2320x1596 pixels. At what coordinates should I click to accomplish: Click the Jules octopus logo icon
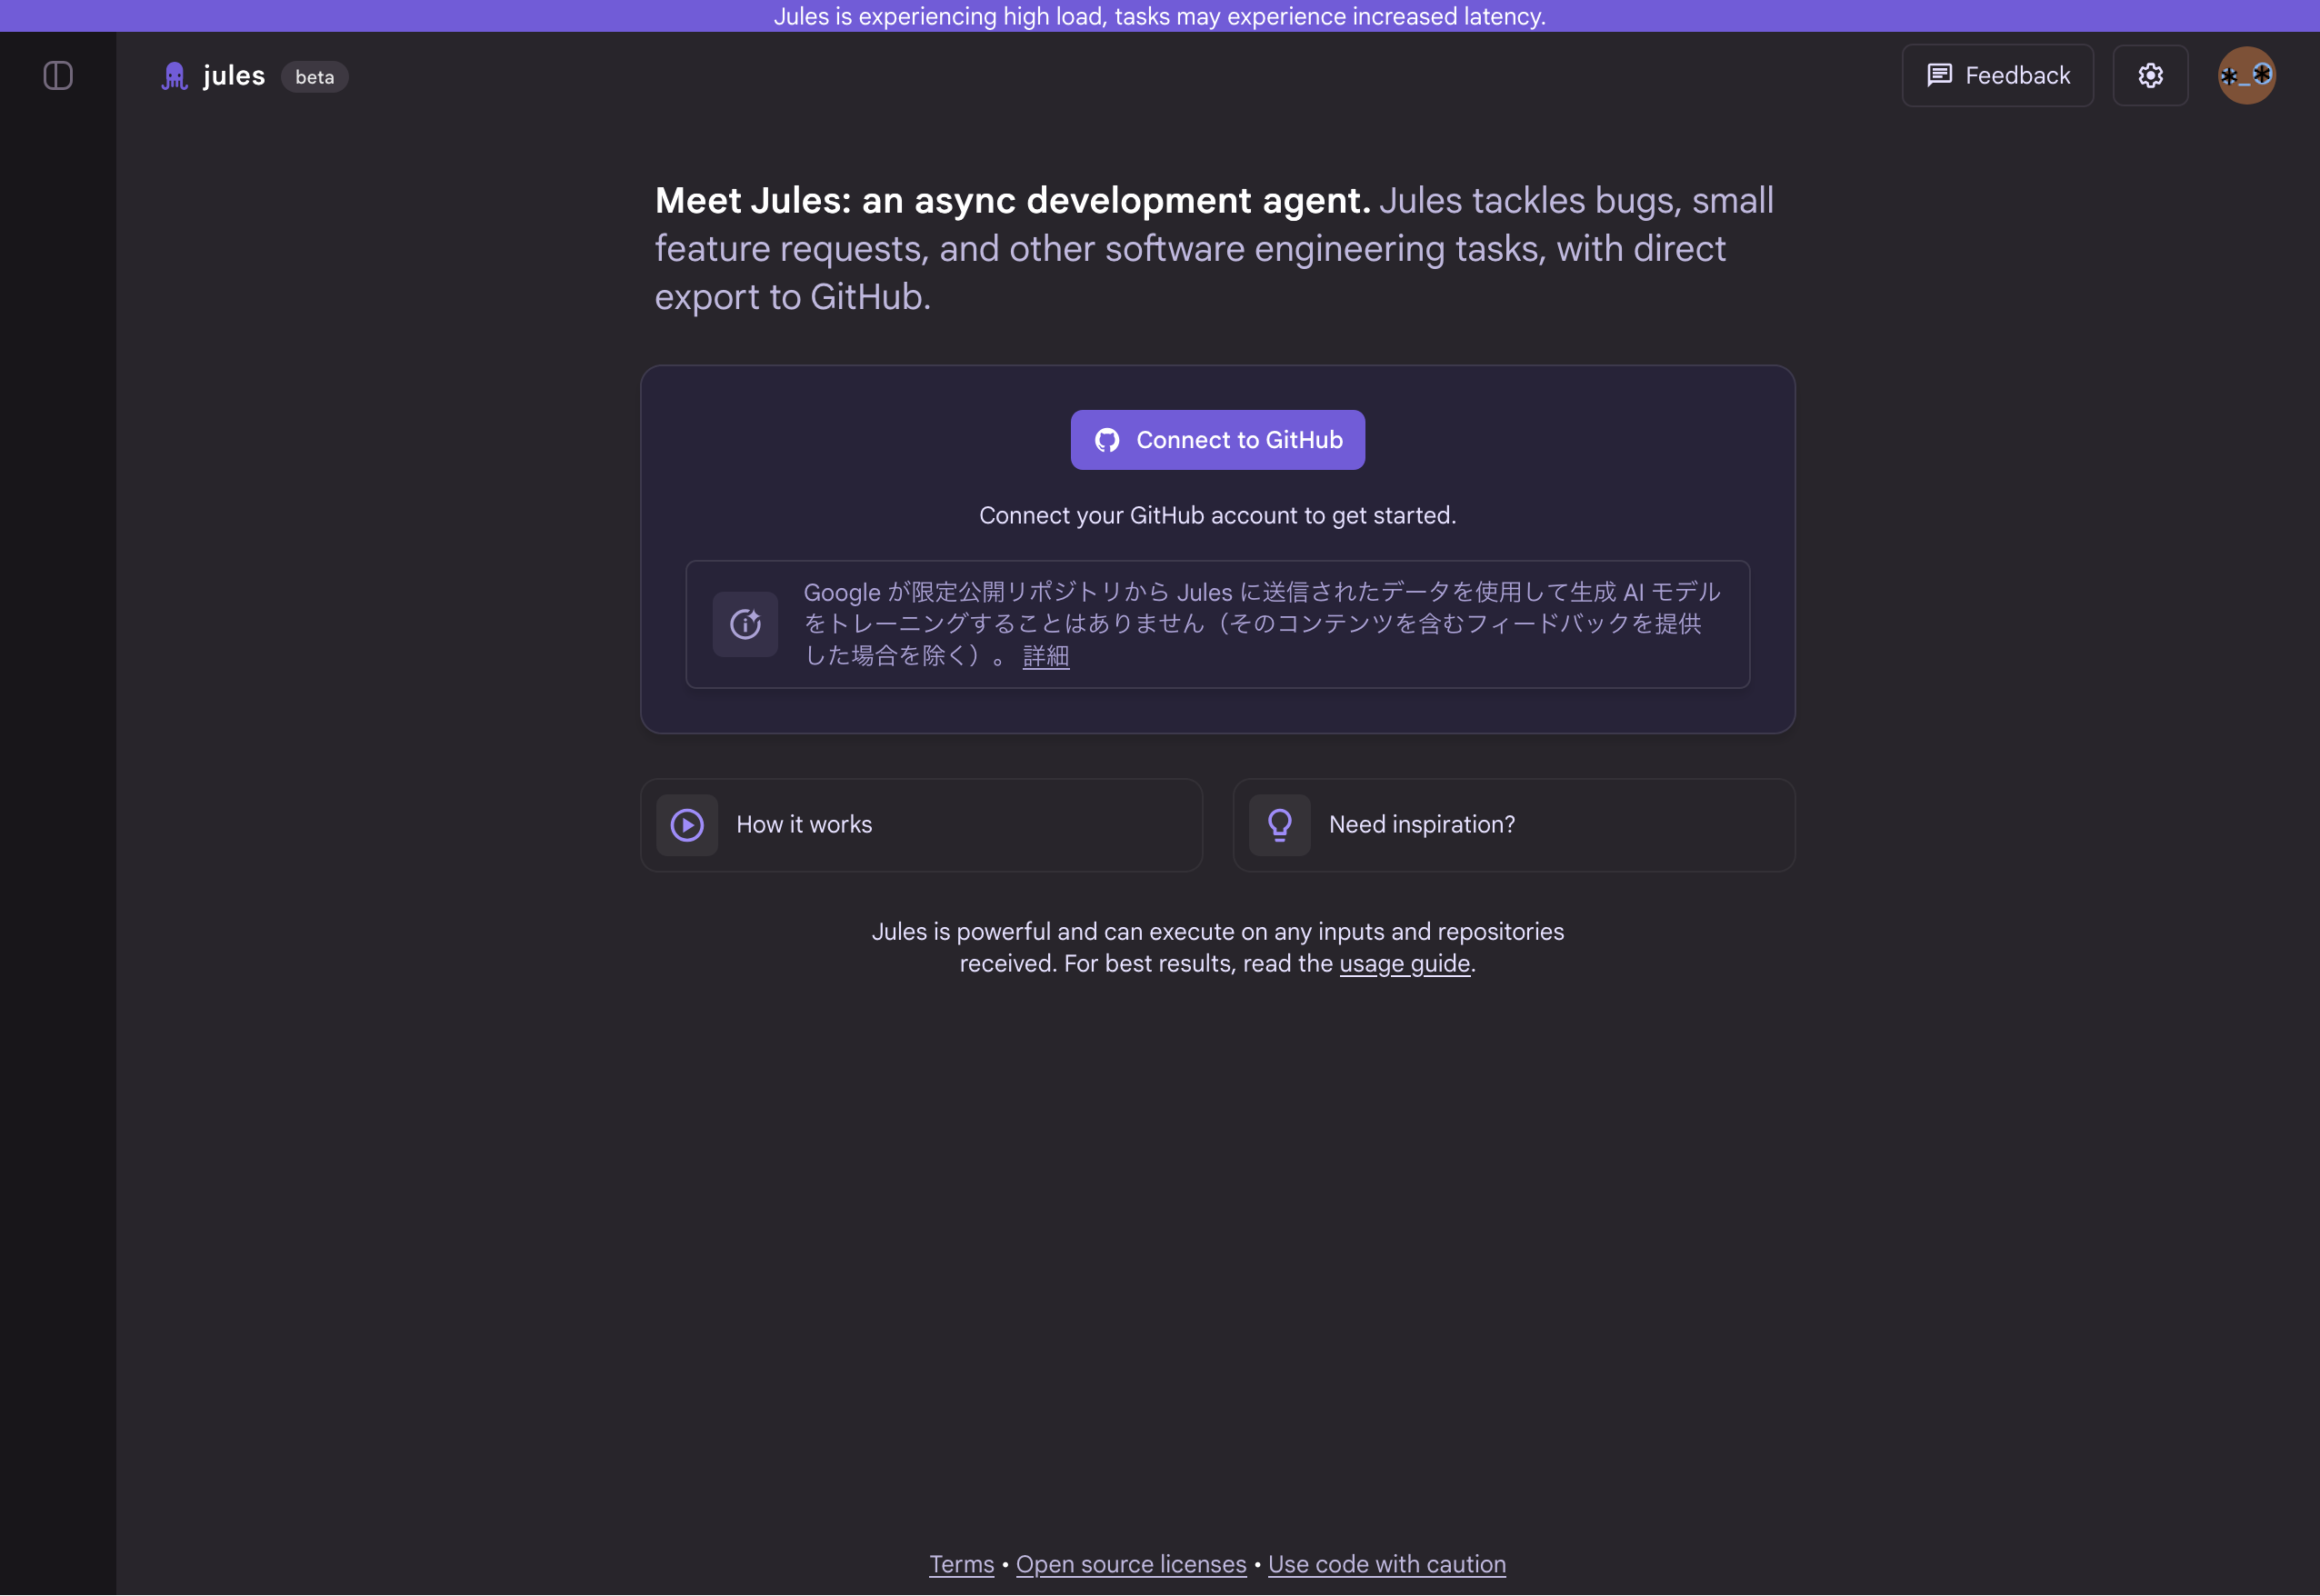pyautogui.click(x=175, y=77)
